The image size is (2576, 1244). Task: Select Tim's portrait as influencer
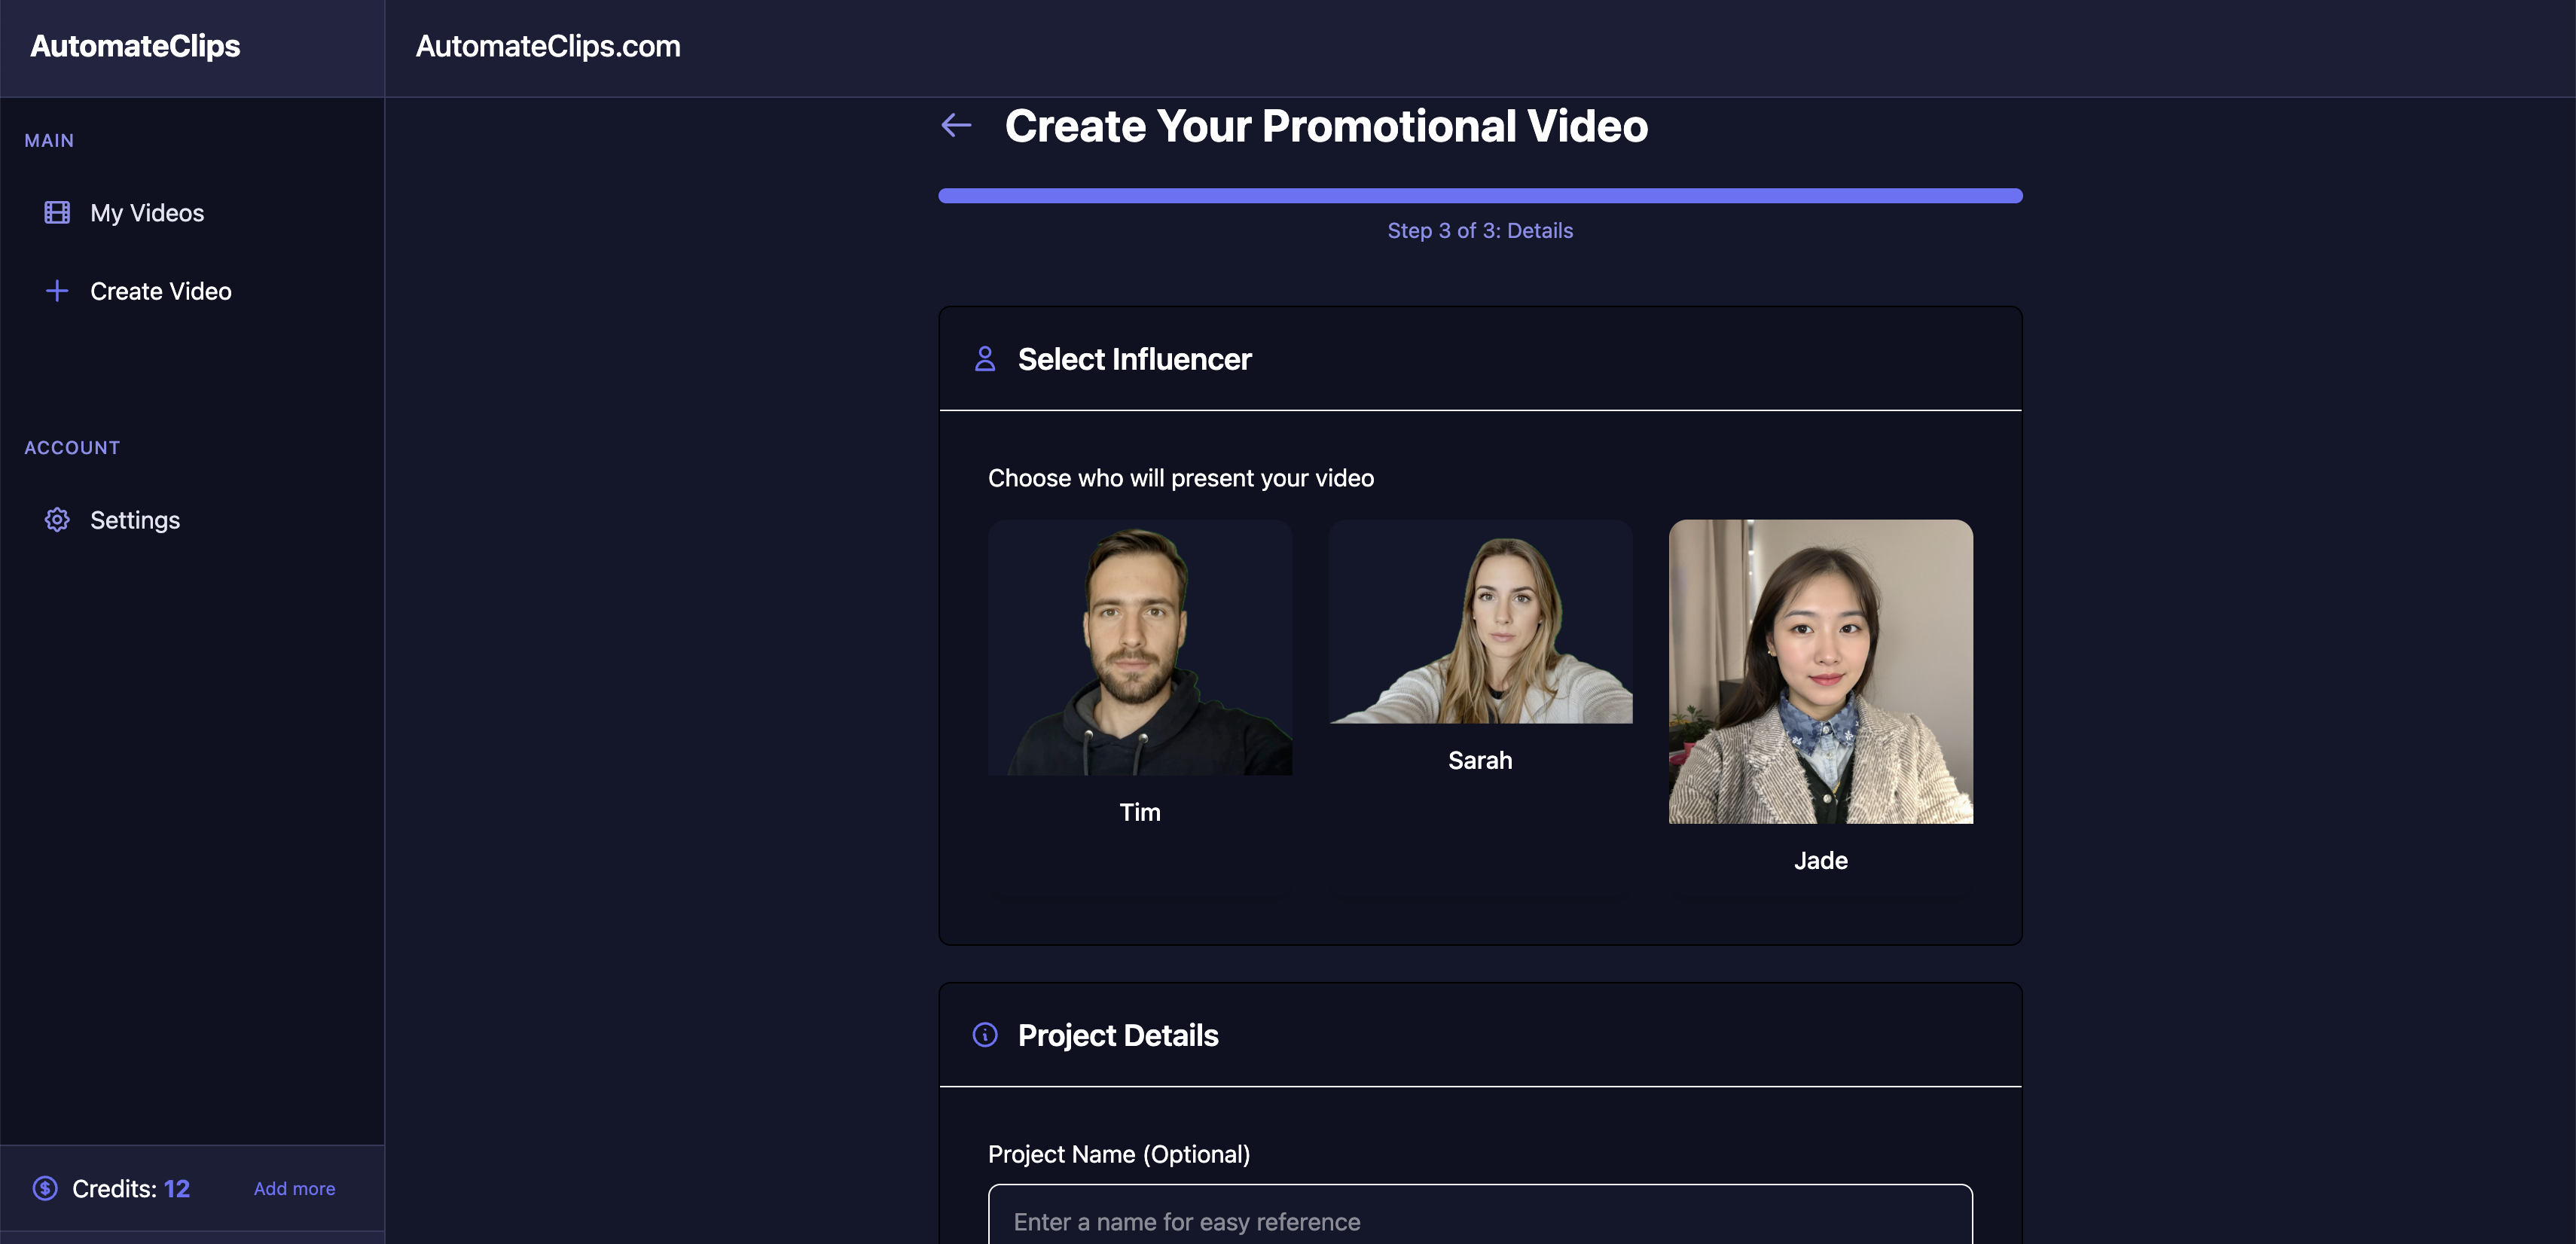point(1139,647)
